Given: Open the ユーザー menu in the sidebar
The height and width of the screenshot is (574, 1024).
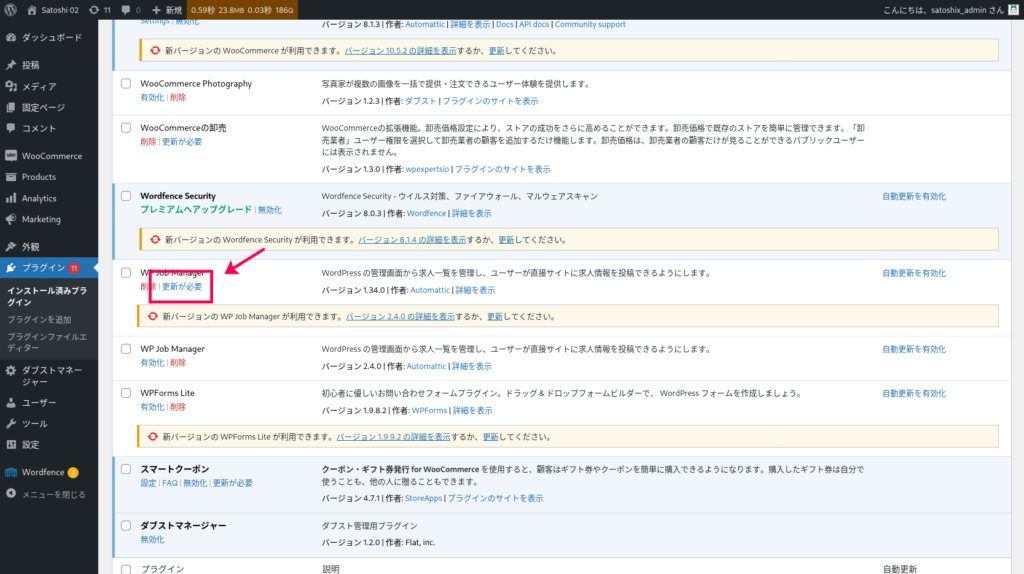Looking at the screenshot, I should (39, 402).
